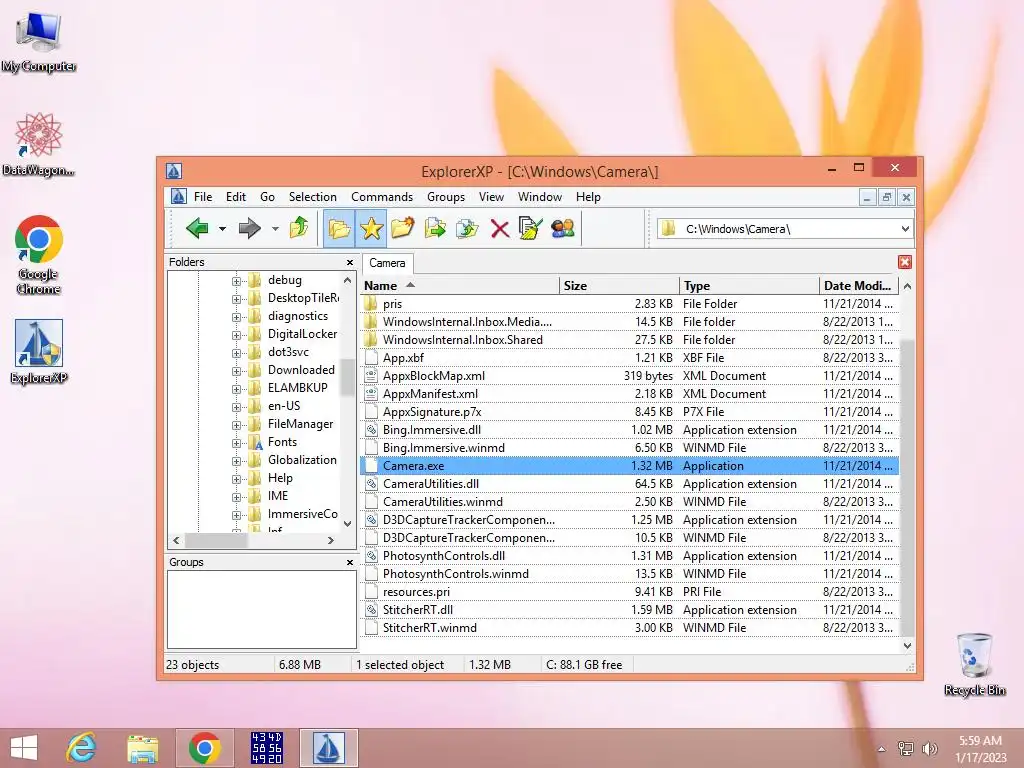1024x768 pixels.
Task: Expand the debug folder tree node
Action: click(x=236, y=281)
